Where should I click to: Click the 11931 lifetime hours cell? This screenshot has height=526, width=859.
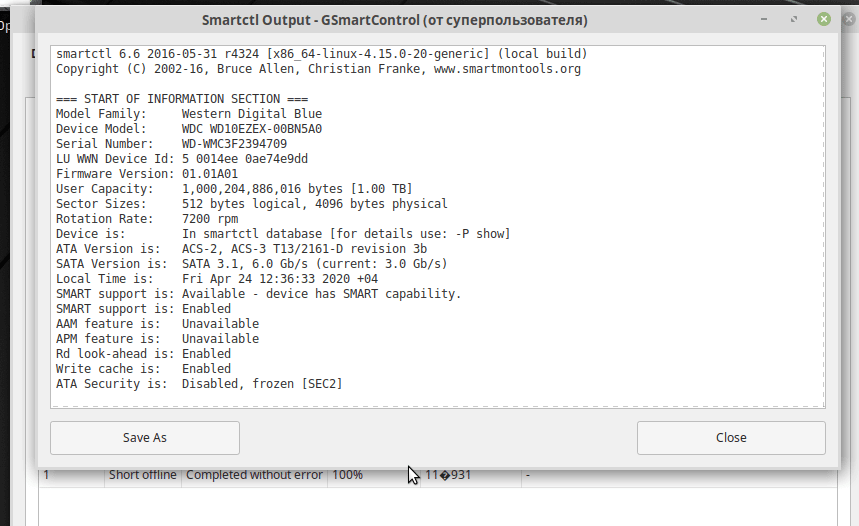point(448,475)
